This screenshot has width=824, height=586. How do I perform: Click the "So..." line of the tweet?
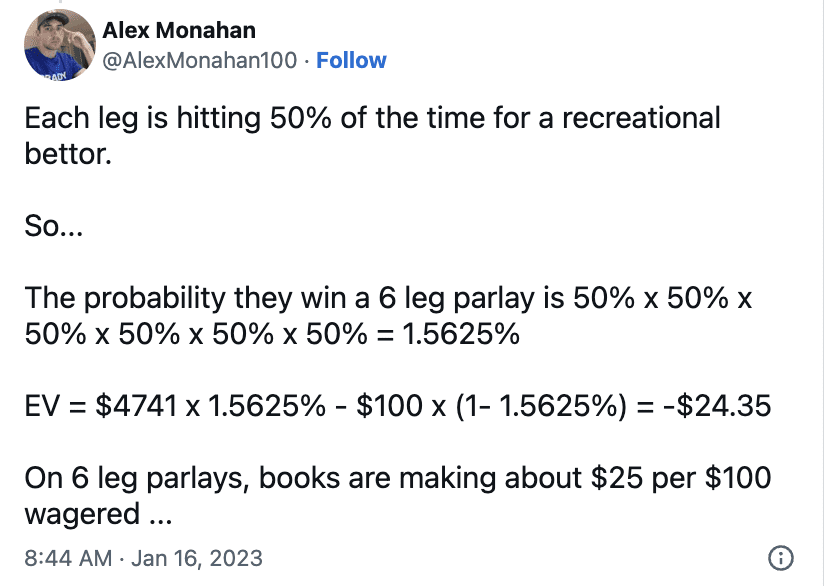[54, 226]
